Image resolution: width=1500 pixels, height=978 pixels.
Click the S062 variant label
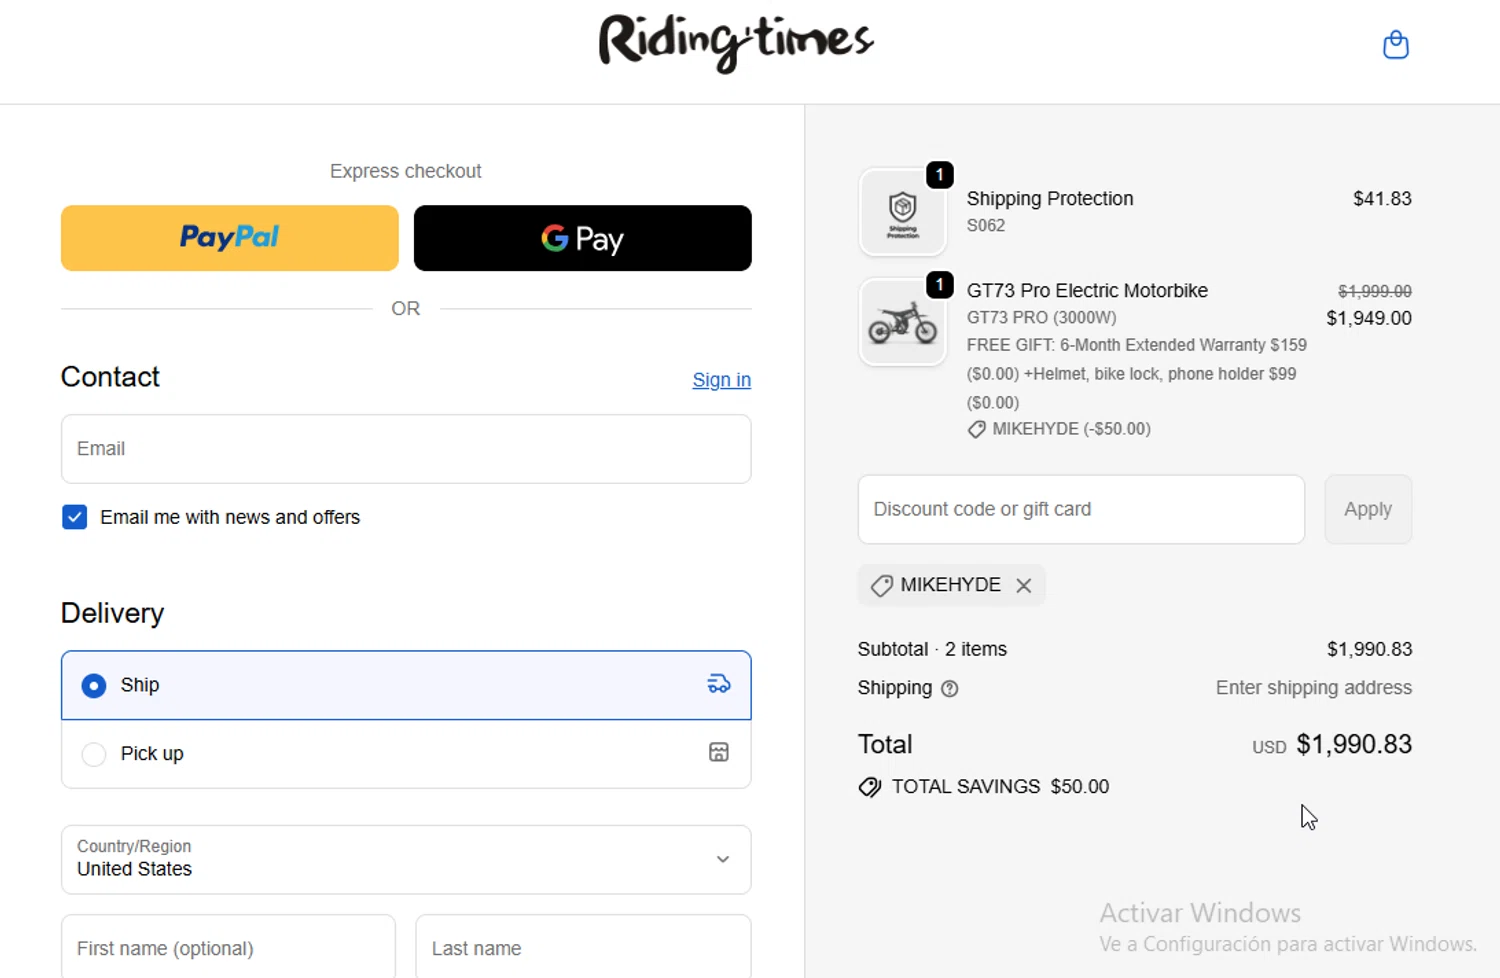pos(986,225)
